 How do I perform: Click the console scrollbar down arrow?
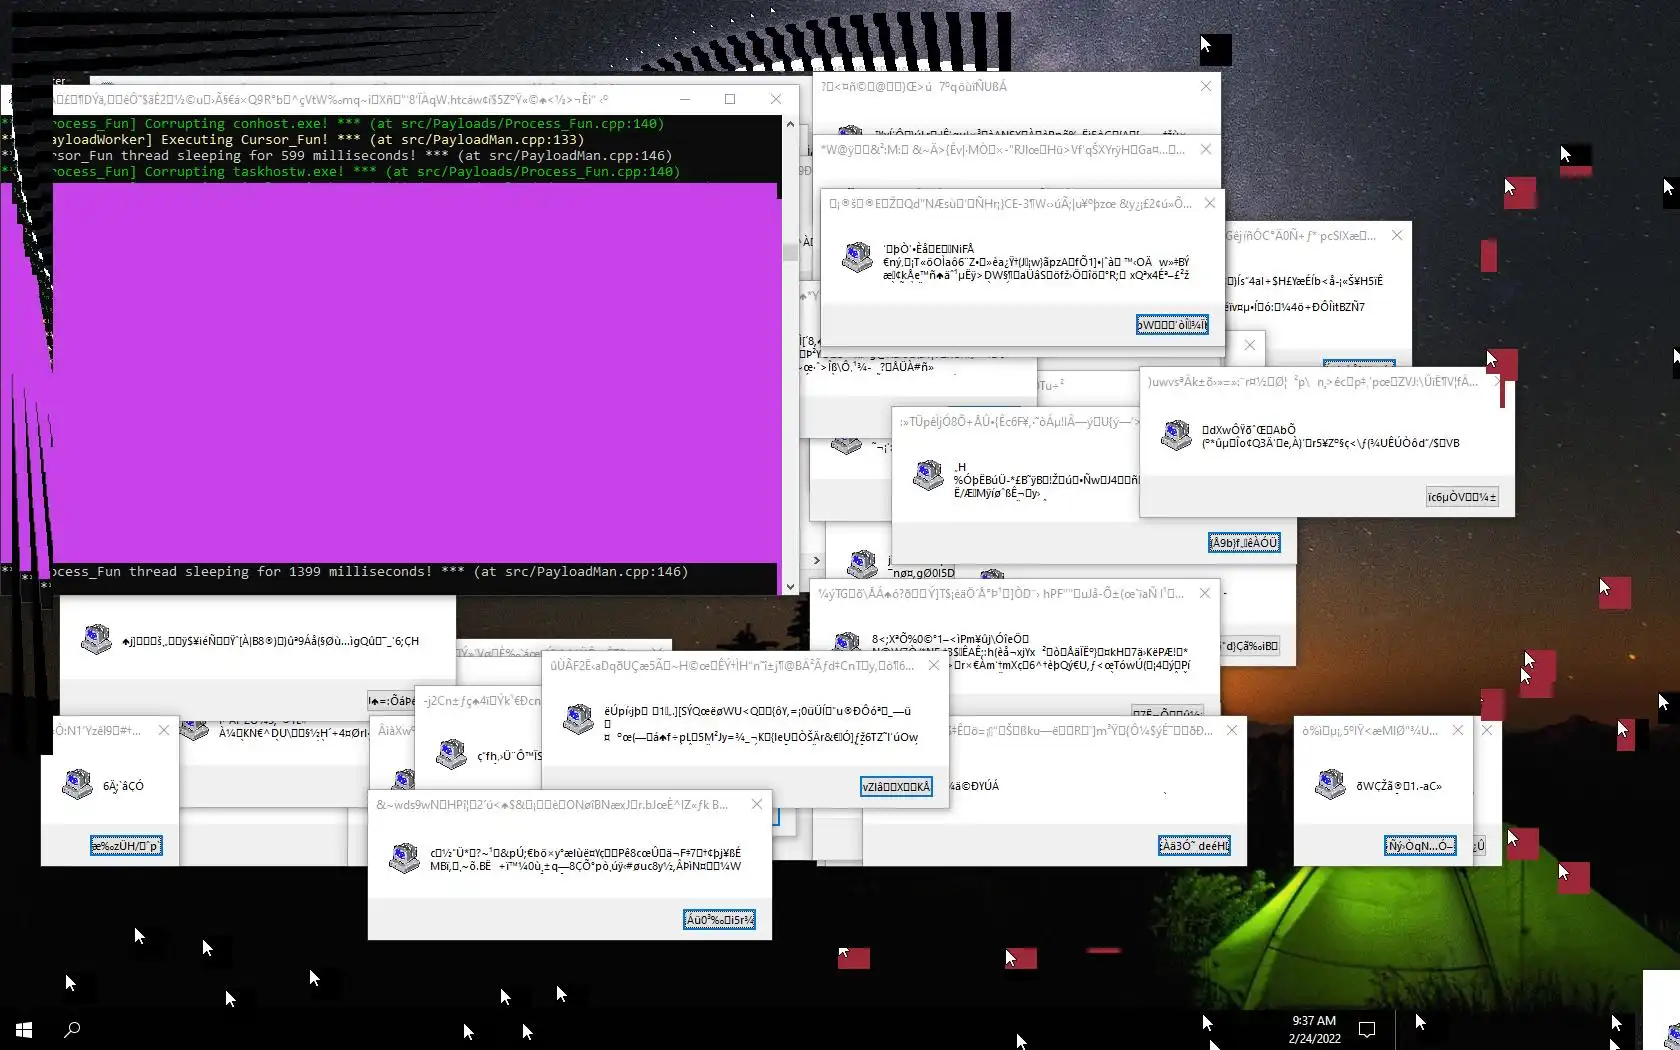point(790,587)
